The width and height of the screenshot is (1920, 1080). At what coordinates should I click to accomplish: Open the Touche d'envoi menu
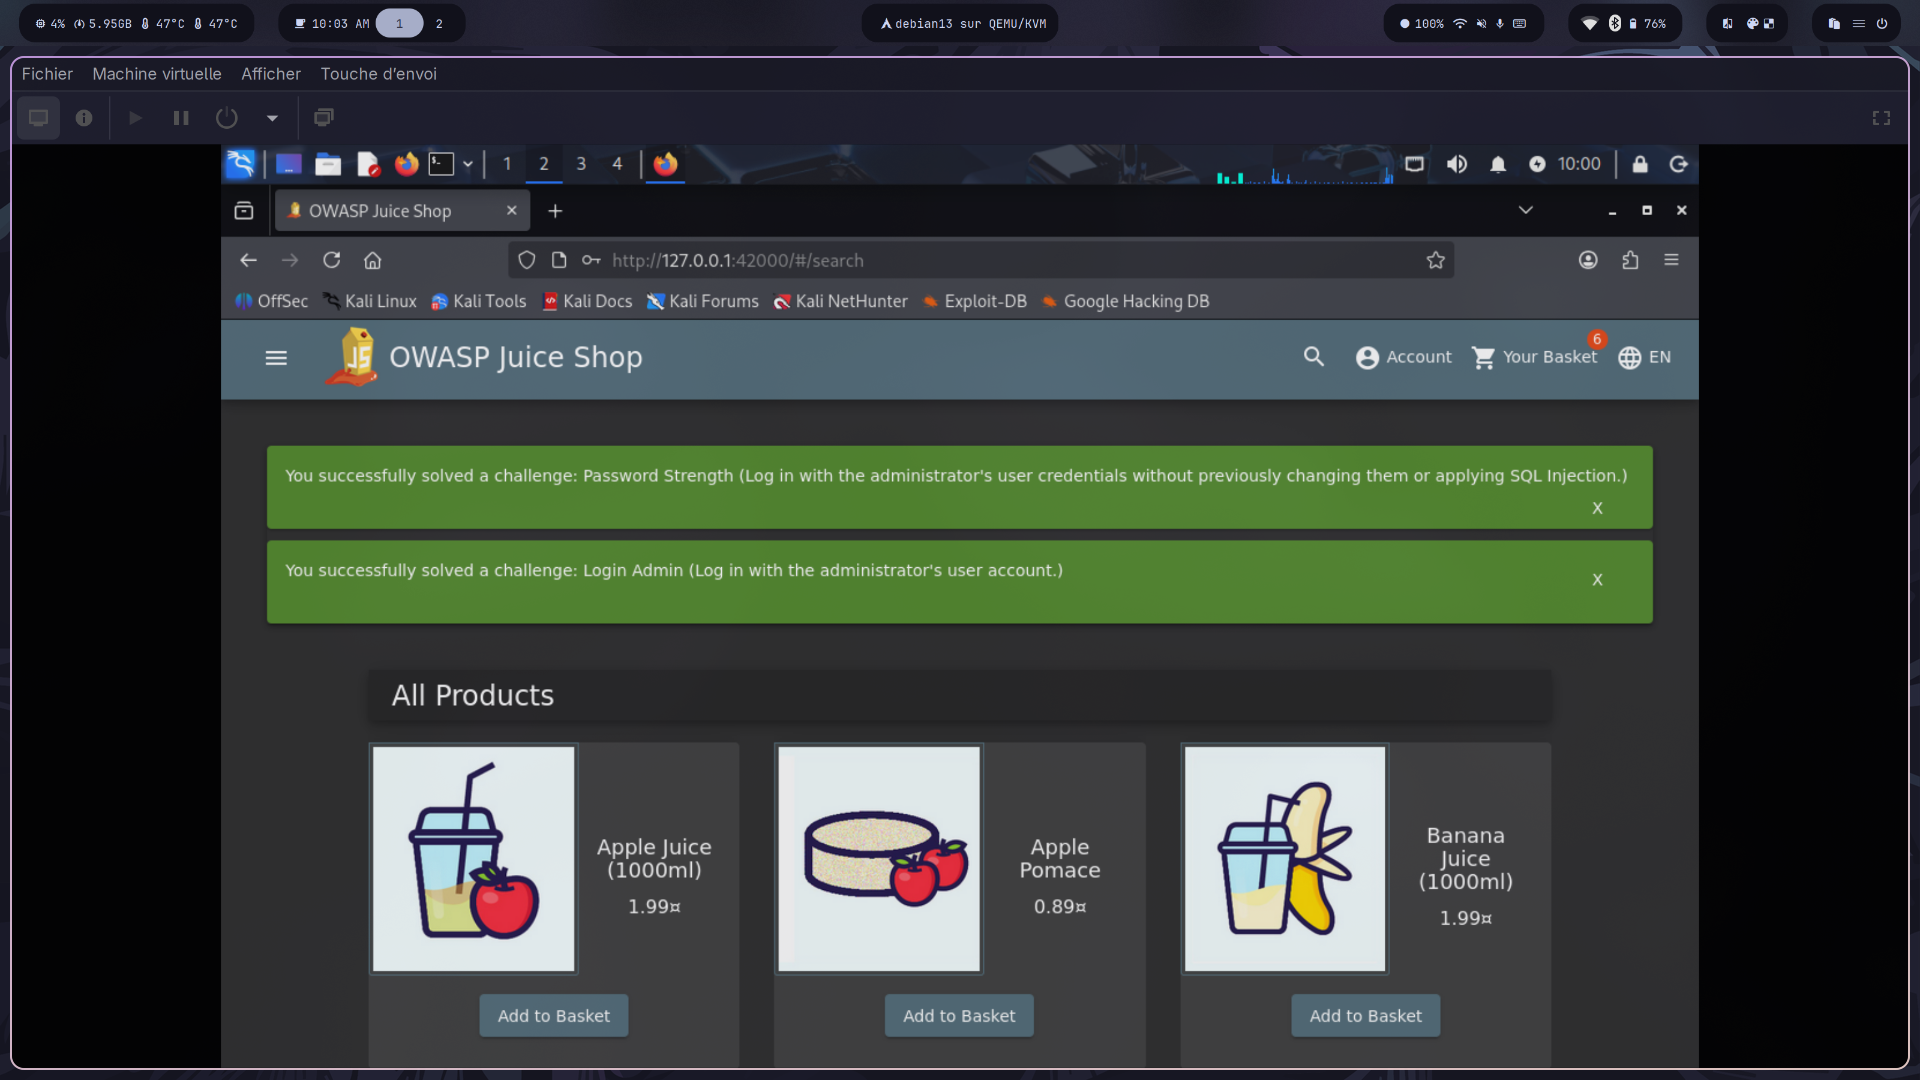tap(378, 74)
